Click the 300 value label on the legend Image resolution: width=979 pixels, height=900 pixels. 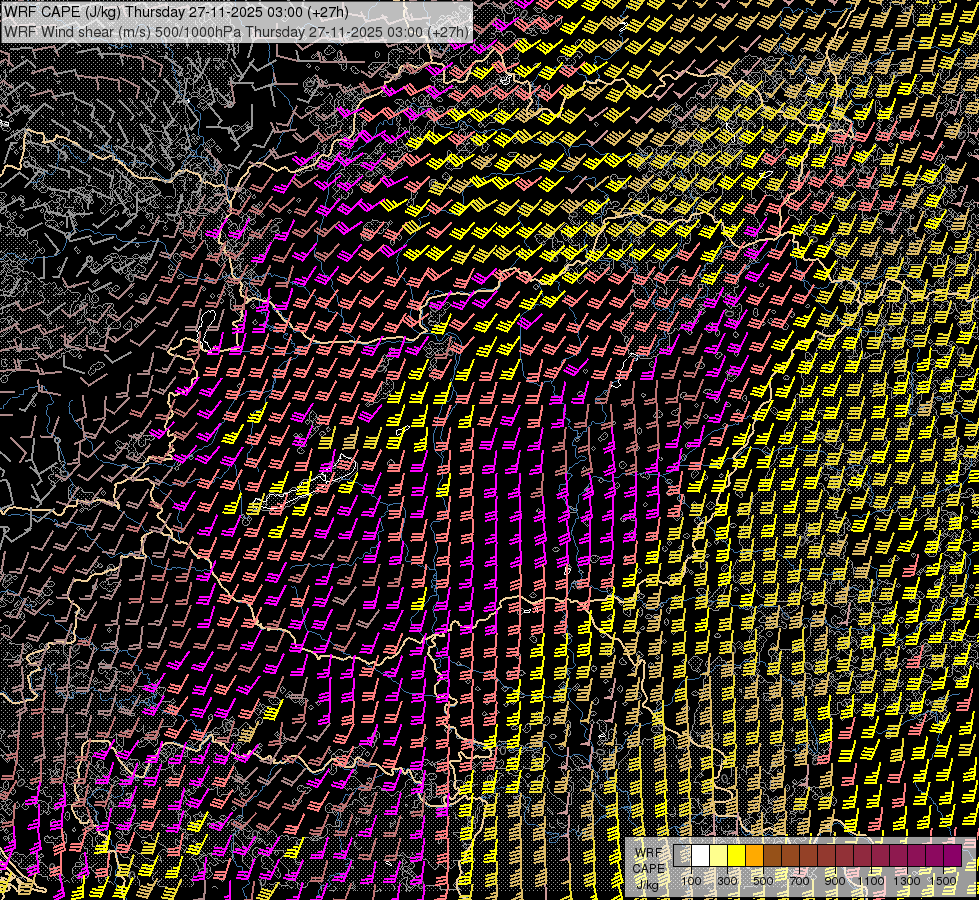click(727, 881)
